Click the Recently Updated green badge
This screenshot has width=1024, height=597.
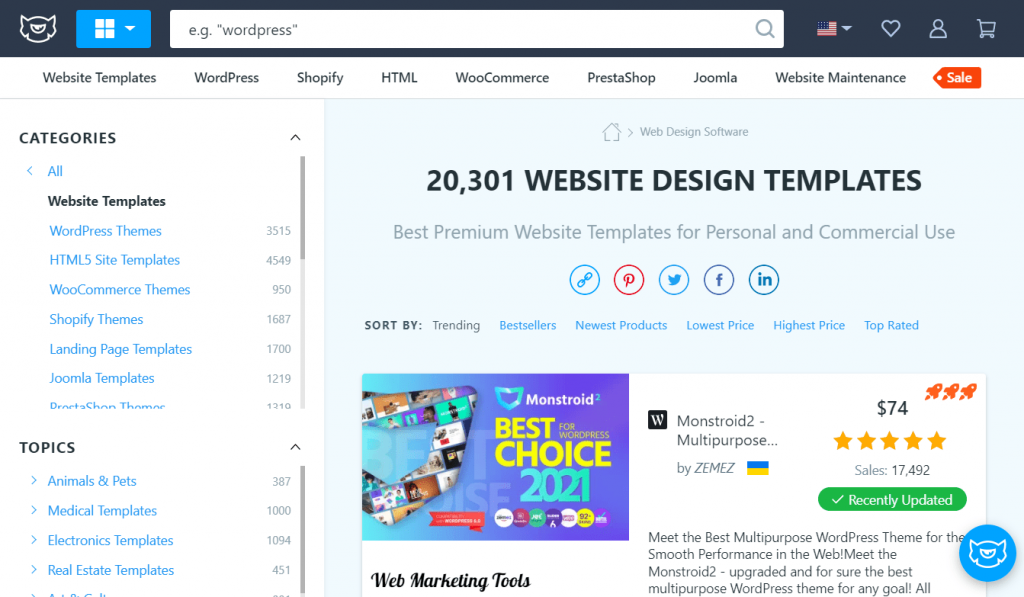892,500
